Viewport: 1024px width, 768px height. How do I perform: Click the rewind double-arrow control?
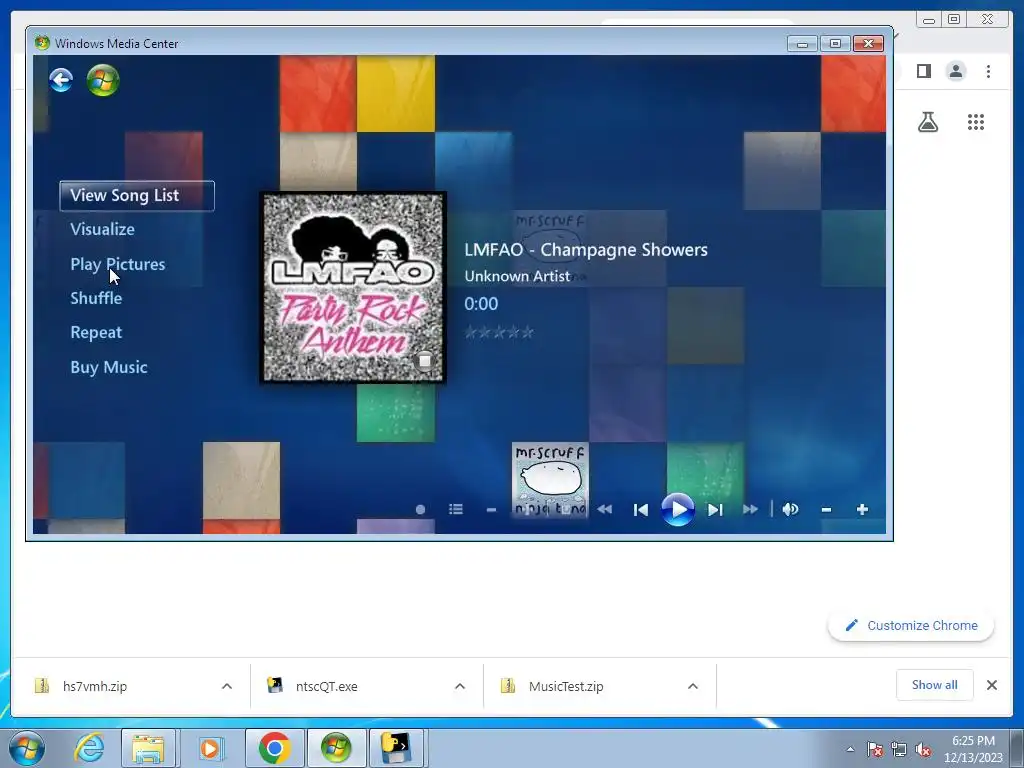coord(605,509)
